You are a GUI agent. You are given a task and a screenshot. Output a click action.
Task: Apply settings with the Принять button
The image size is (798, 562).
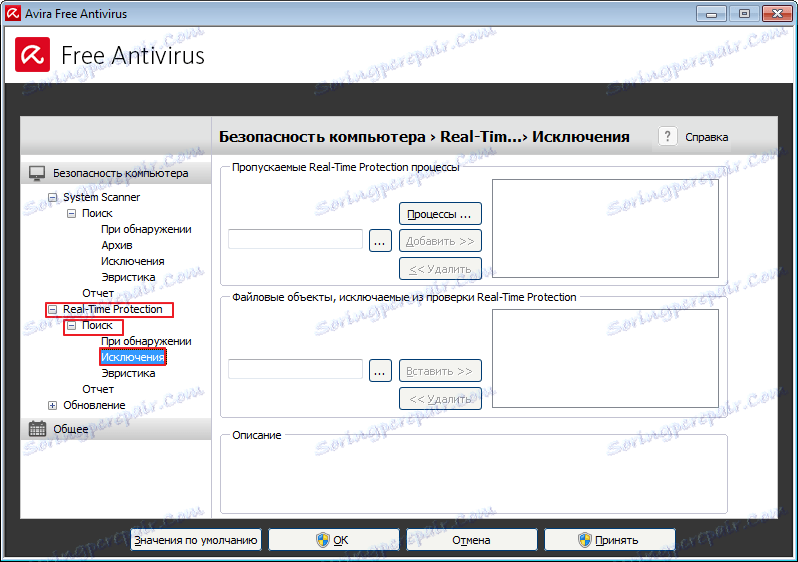(x=610, y=540)
